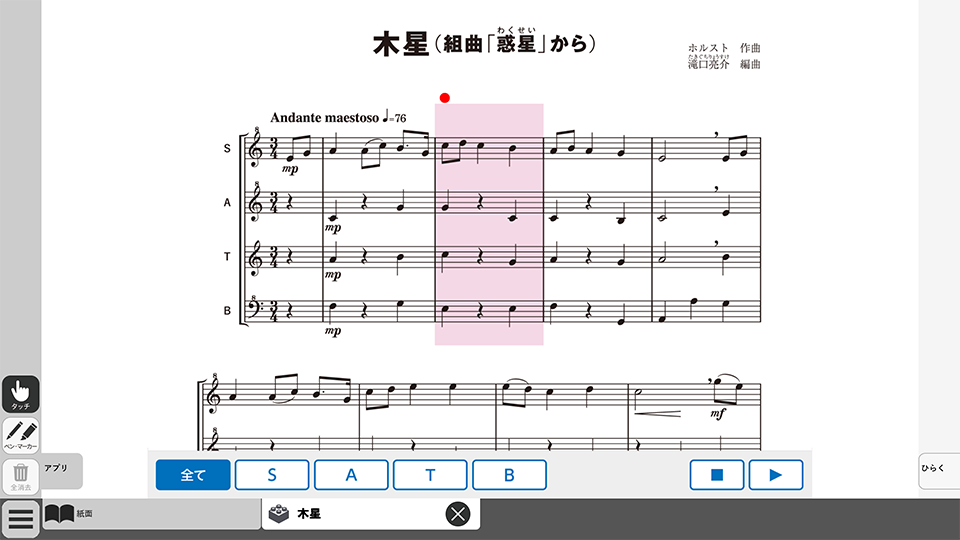This screenshot has width=960, height=540.
Task: Expand the ひらく panel on right
Action: point(939,470)
